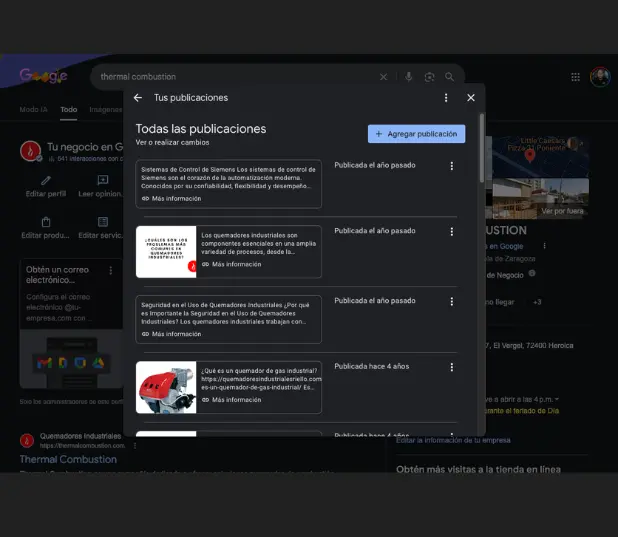Open the Google apps grid

pos(575,77)
